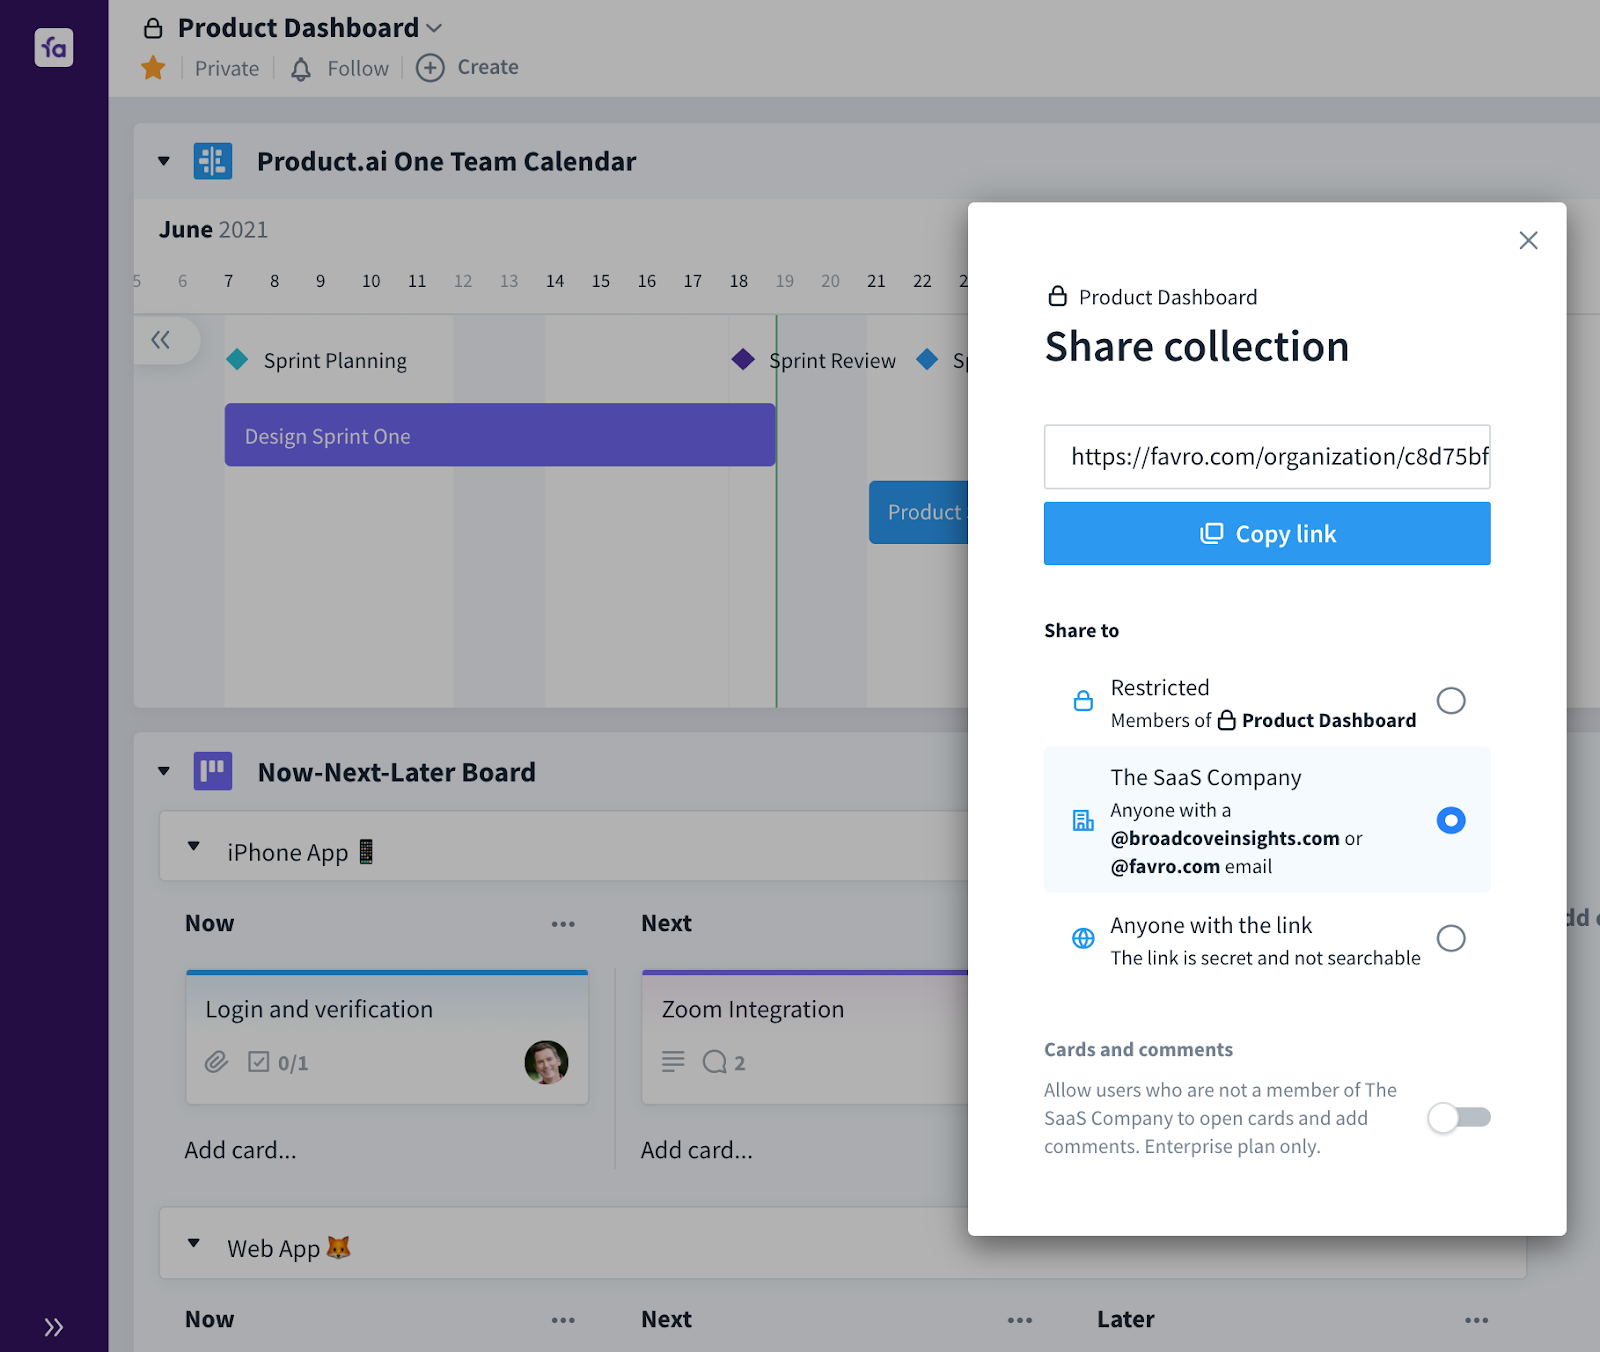Click the share link URL field
Viewport: 1600px width, 1352px height.
[x=1267, y=457]
